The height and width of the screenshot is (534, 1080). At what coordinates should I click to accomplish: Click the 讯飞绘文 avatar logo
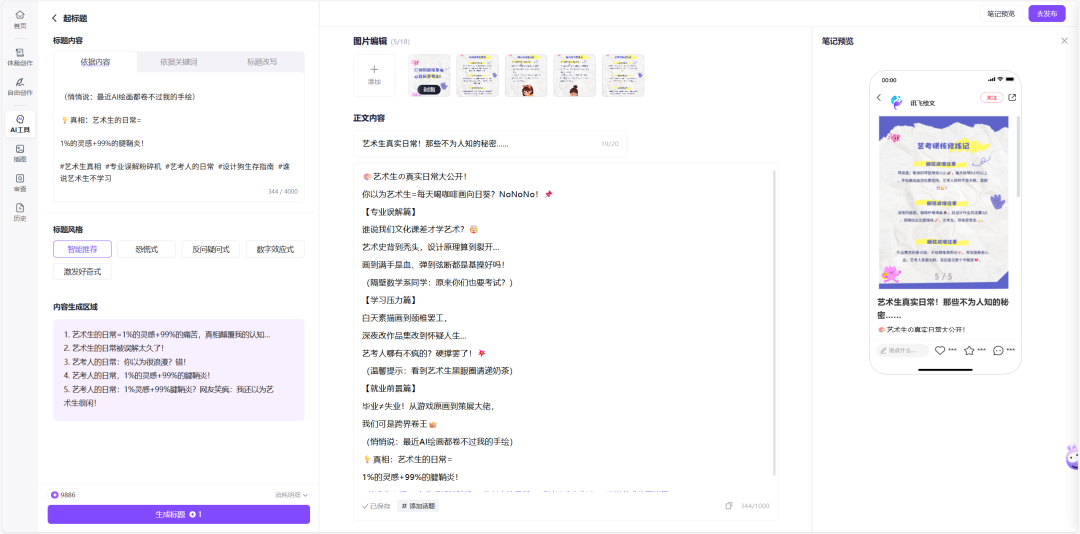click(x=896, y=103)
